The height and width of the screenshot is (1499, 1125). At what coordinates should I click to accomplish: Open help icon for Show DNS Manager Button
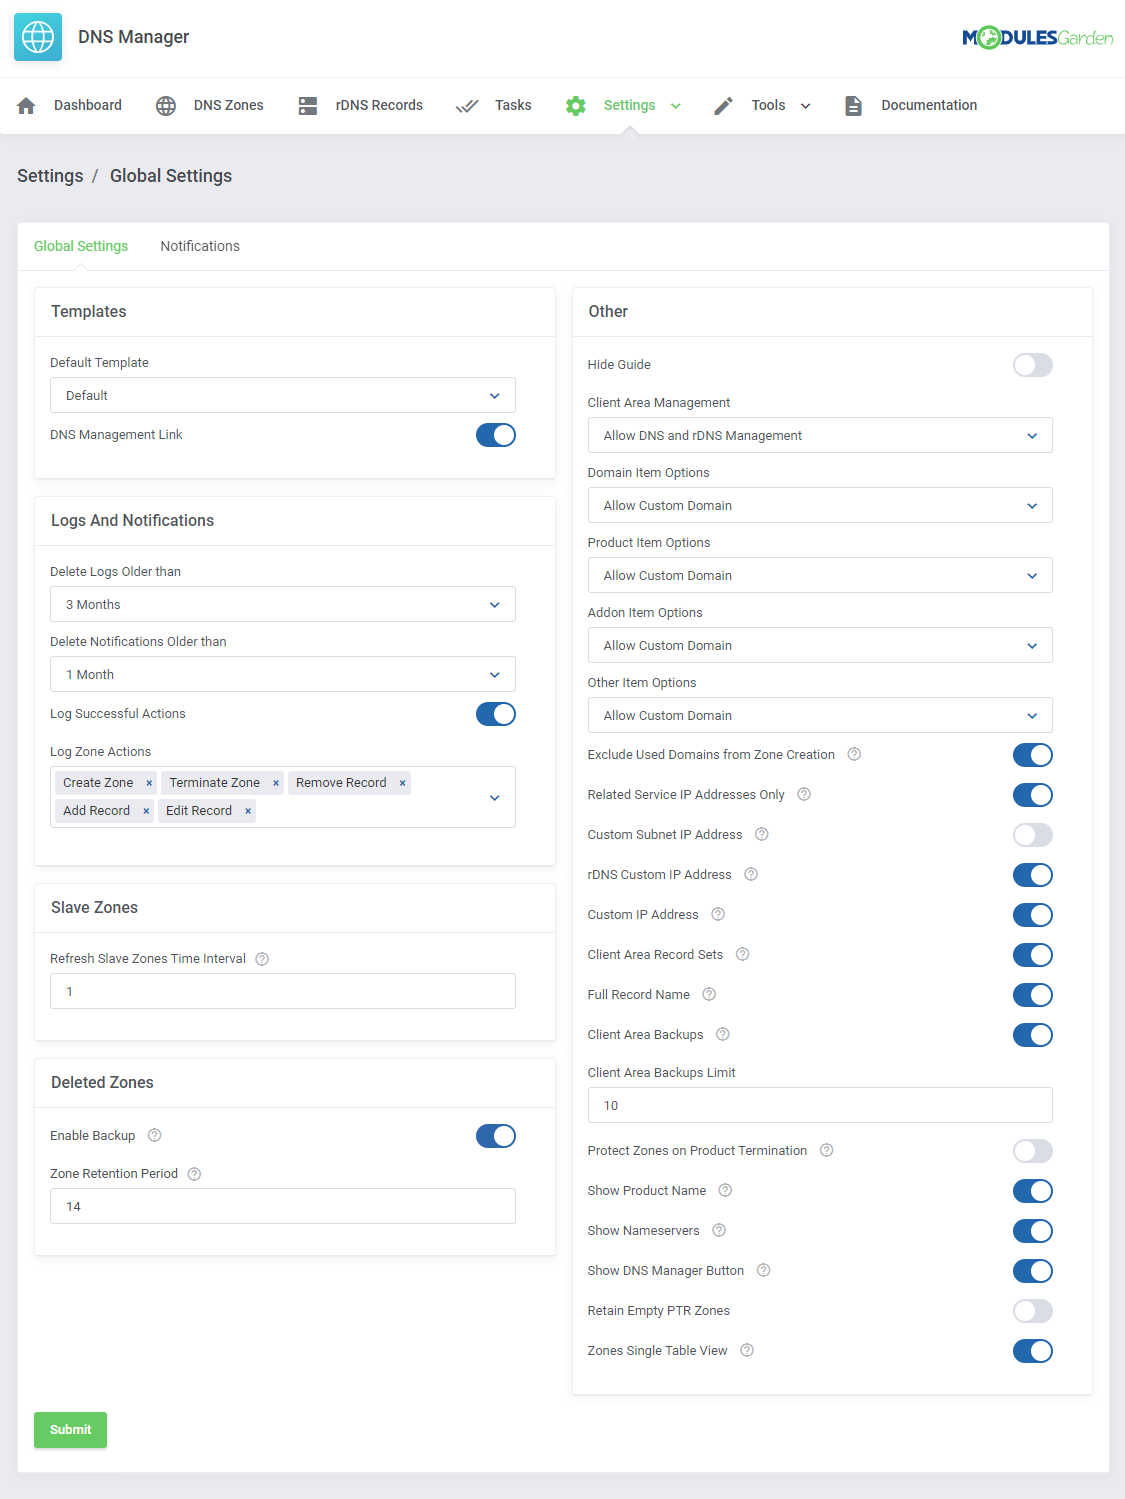point(764,1271)
